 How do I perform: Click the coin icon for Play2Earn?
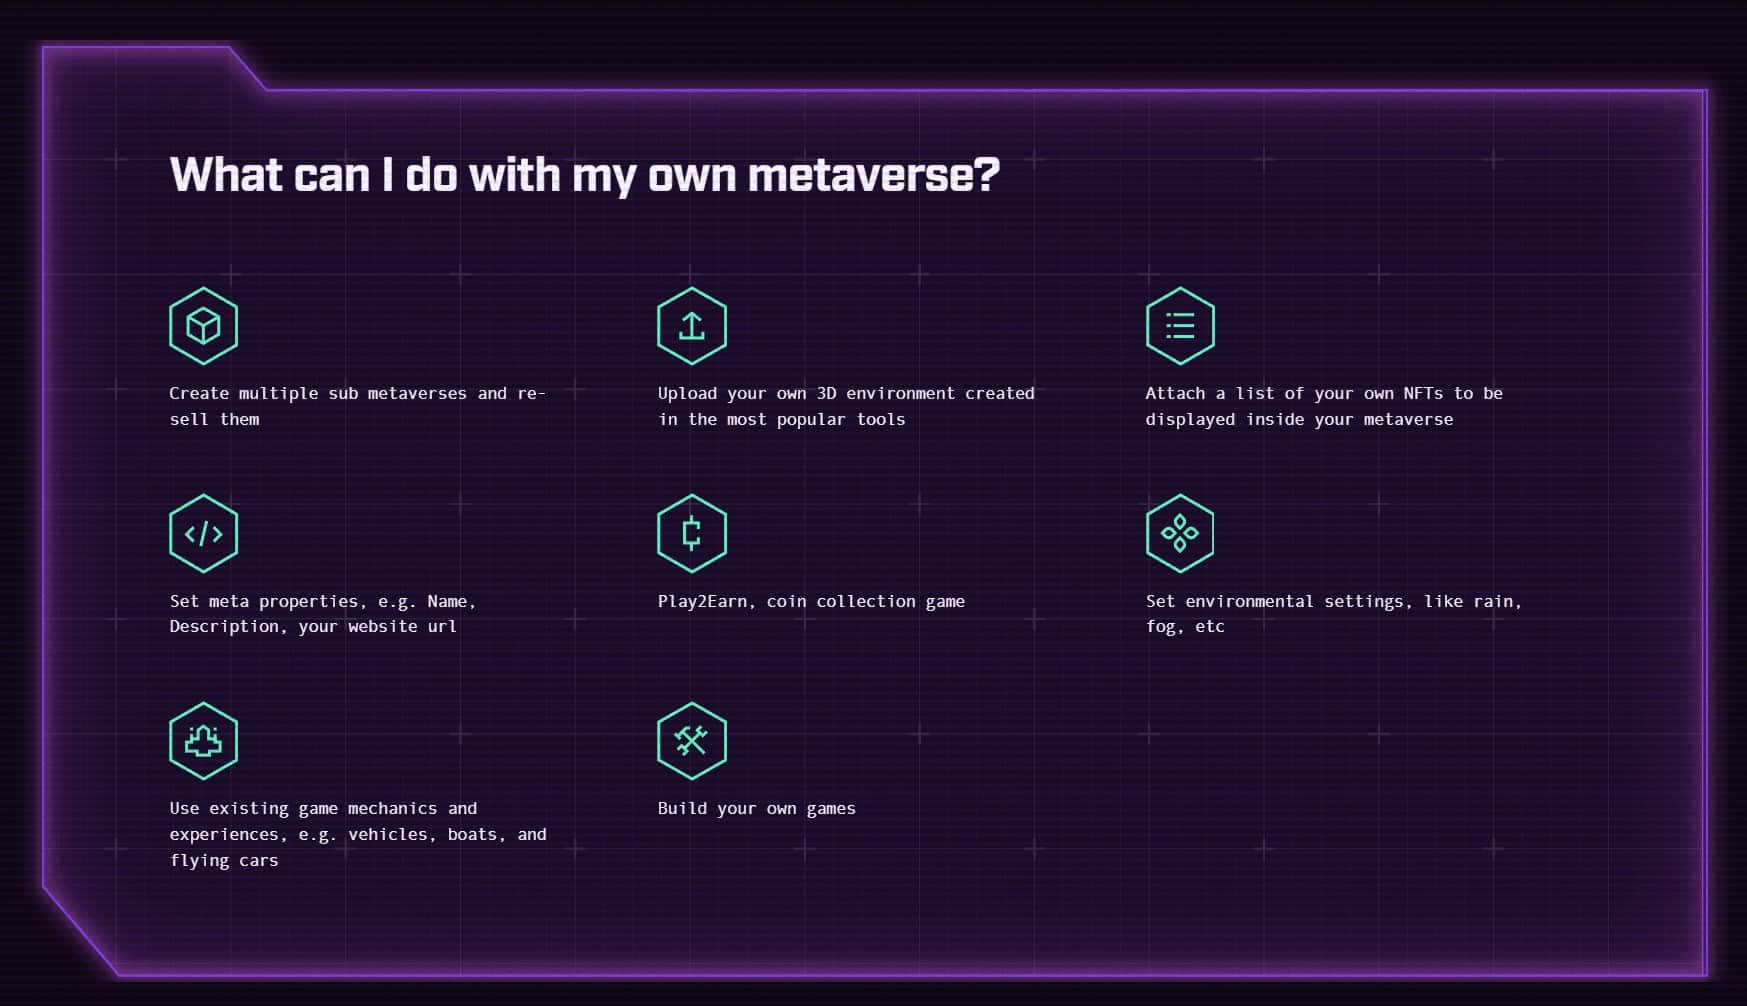(x=691, y=533)
